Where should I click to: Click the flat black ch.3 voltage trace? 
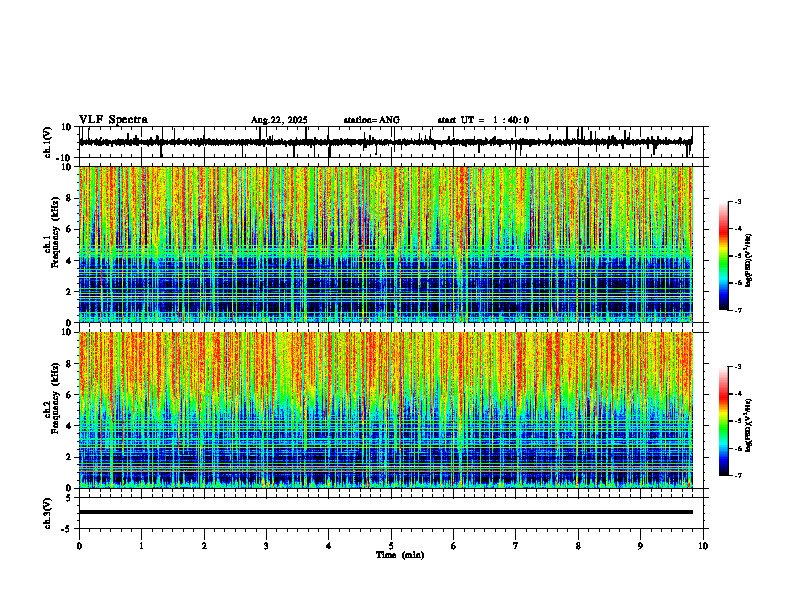(x=386, y=512)
